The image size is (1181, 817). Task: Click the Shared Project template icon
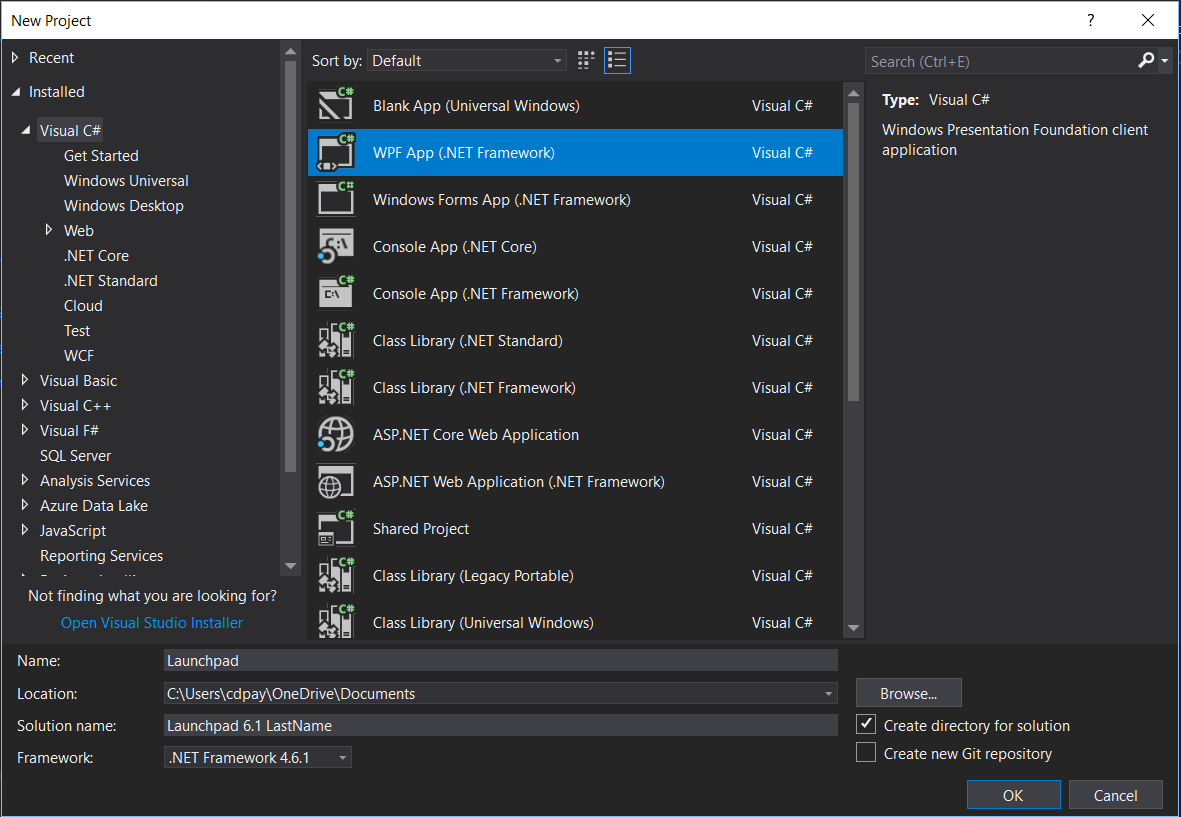(336, 529)
